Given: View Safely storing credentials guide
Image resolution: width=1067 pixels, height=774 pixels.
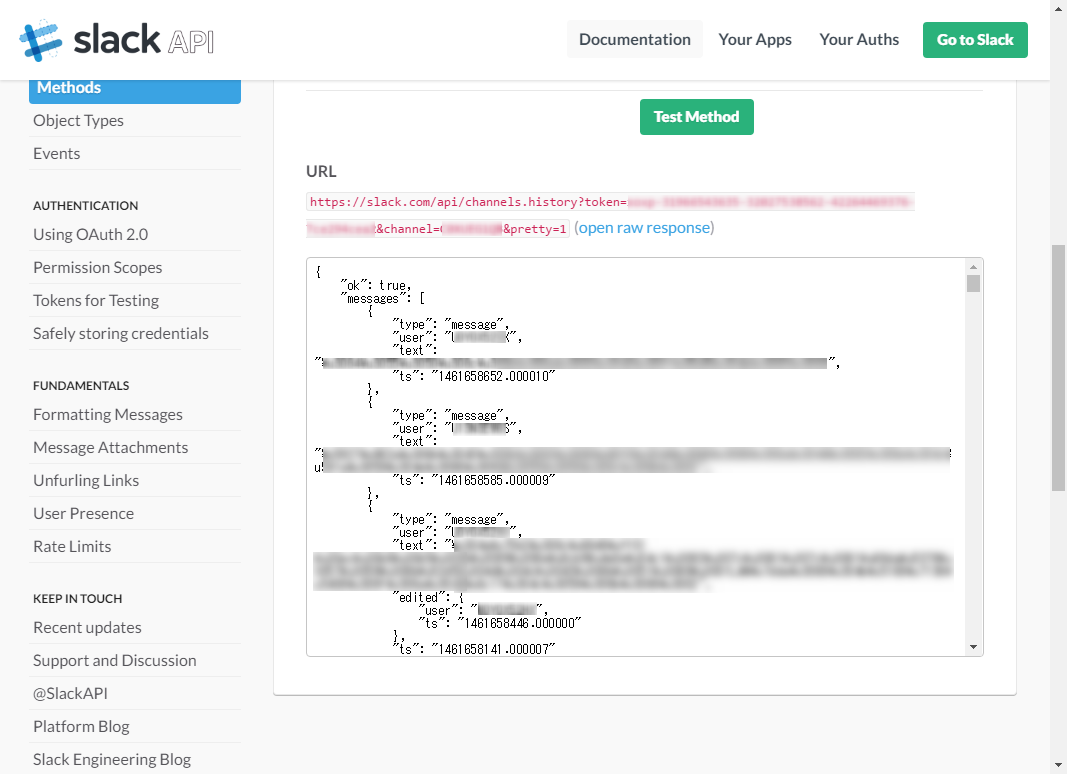Looking at the screenshot, I should [x=120, y=333].
